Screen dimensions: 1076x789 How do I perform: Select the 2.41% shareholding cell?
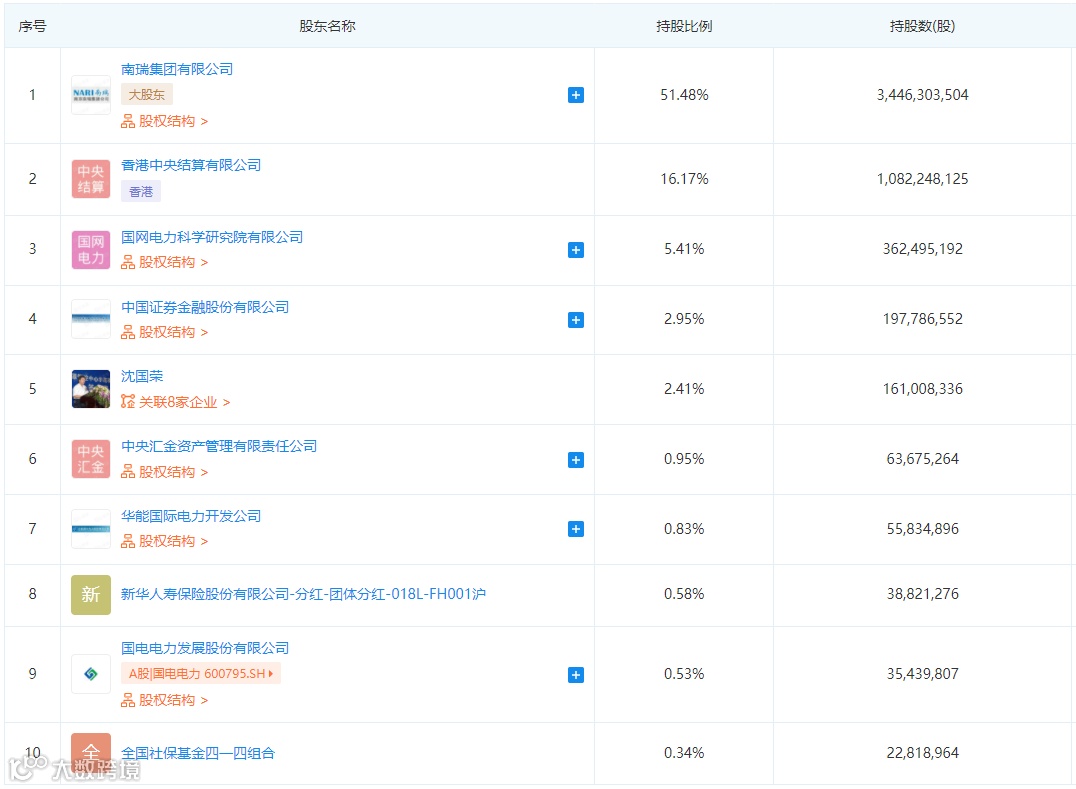(684, 389)
